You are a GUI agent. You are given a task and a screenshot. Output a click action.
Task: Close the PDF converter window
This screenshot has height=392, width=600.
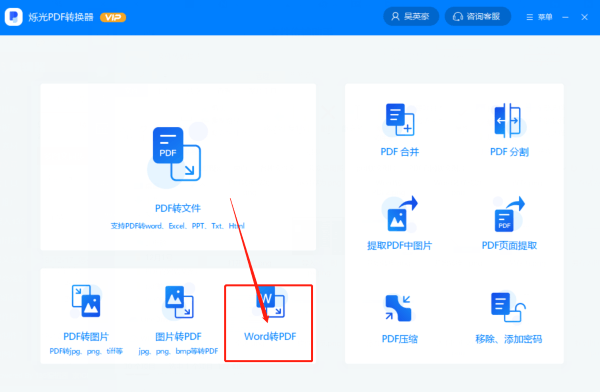coord(584,17)
